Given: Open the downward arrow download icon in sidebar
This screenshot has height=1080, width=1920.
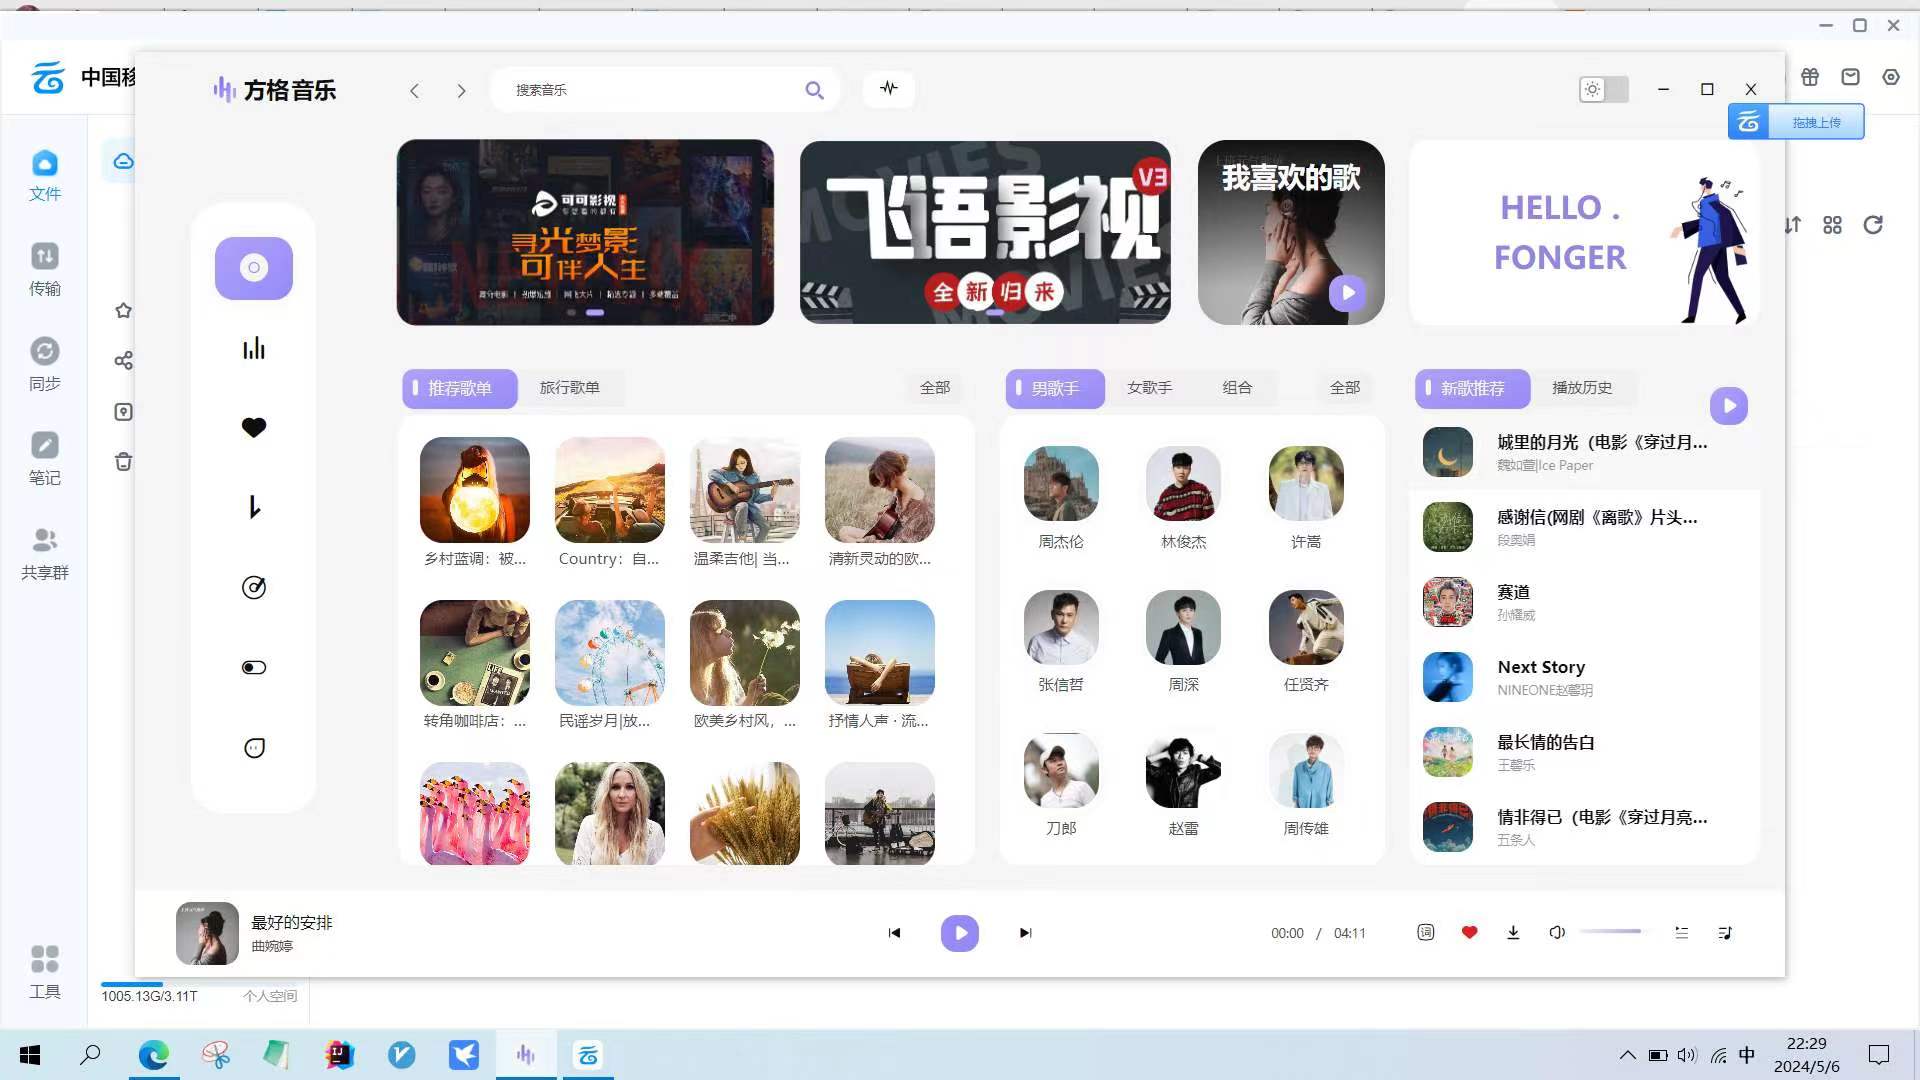Looking at the screenshot, I should pyautogui.click(x=254, y=507).
